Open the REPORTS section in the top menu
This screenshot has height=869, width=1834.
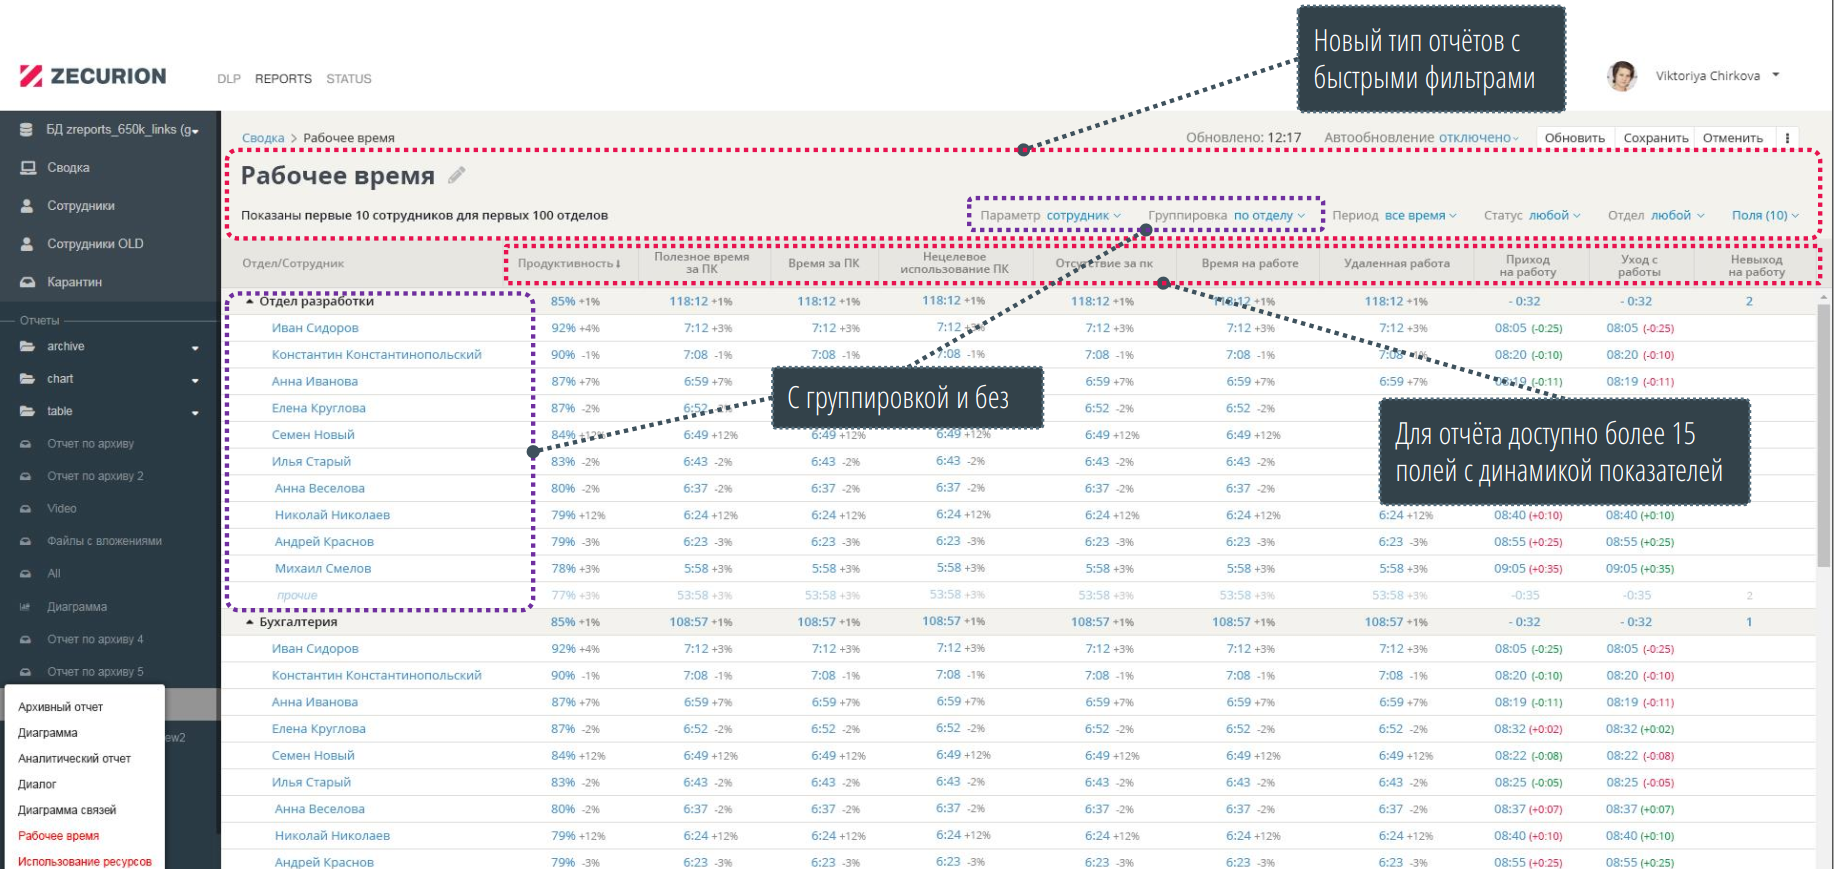[x=283, y=79]
